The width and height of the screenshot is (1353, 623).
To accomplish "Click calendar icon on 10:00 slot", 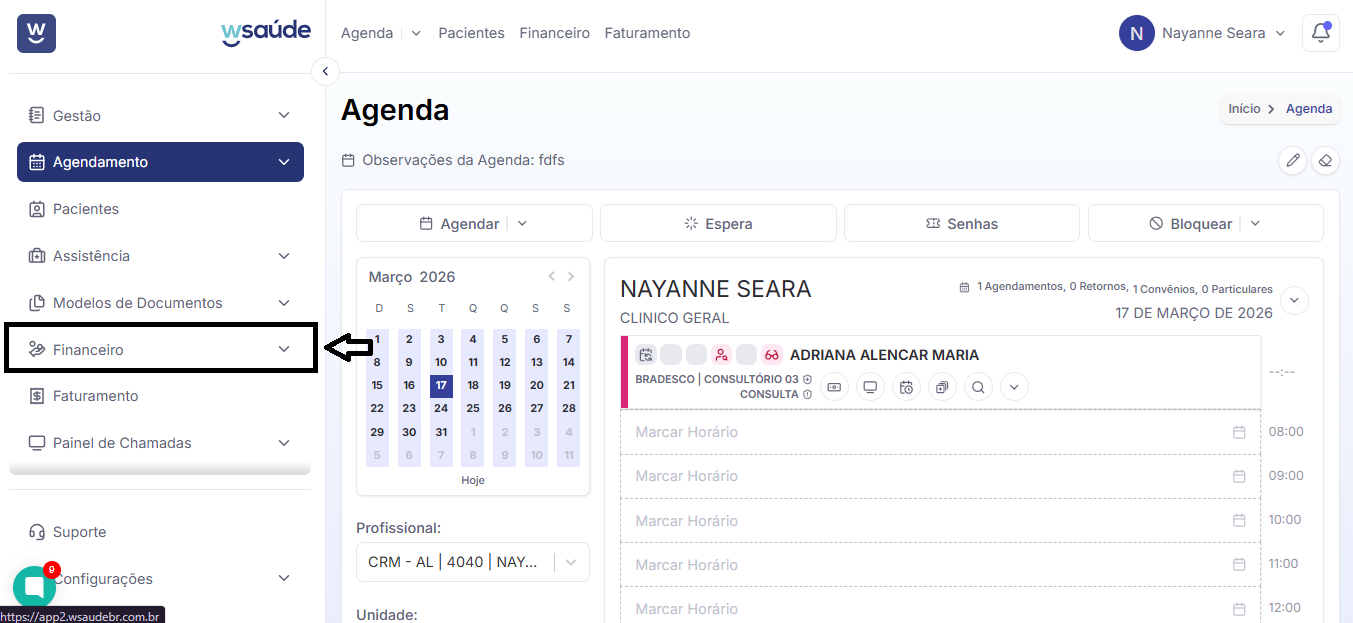I will coord(1239,520).
